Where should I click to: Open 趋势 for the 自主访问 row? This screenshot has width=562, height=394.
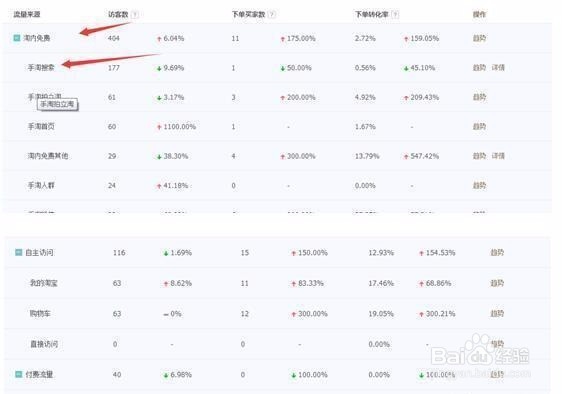497,253
